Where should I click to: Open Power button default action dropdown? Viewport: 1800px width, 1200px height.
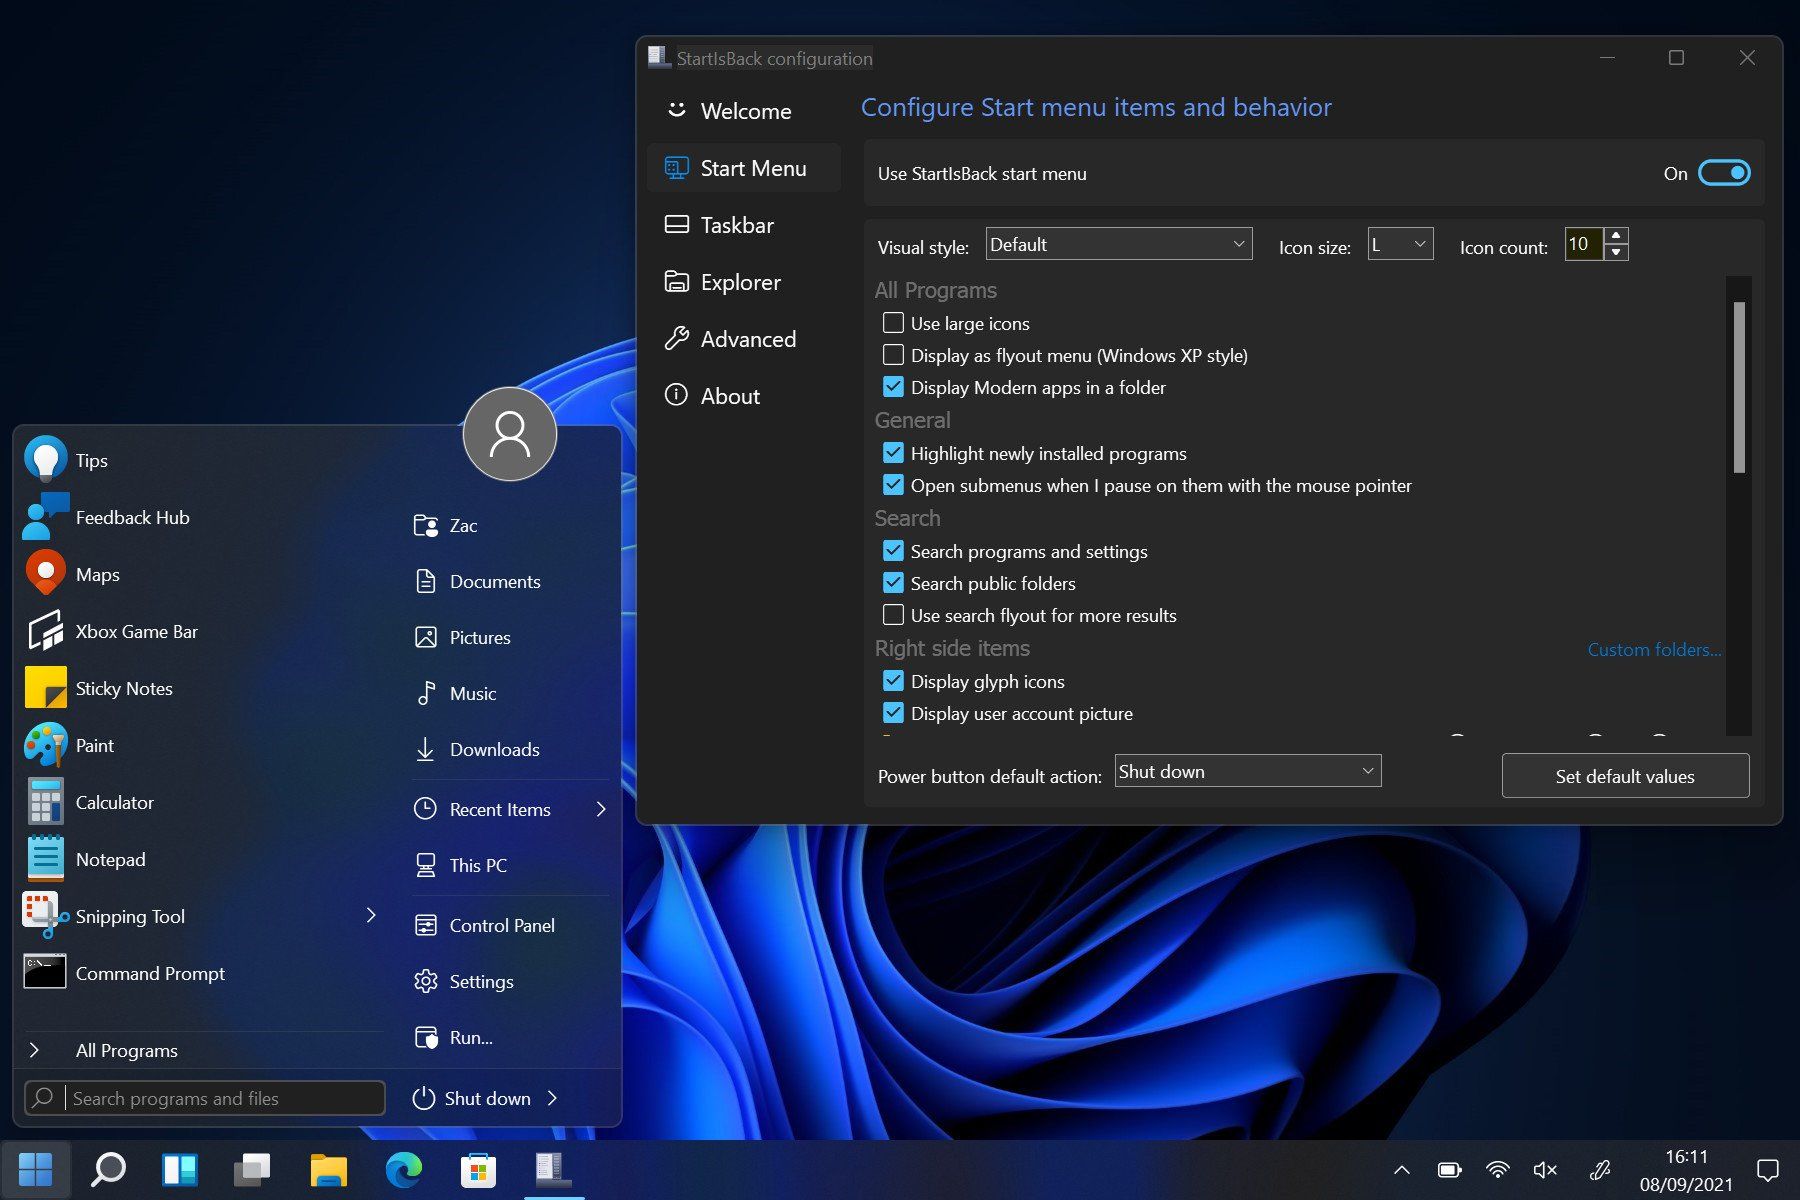pyautogui.click(x=1247, y=771)
